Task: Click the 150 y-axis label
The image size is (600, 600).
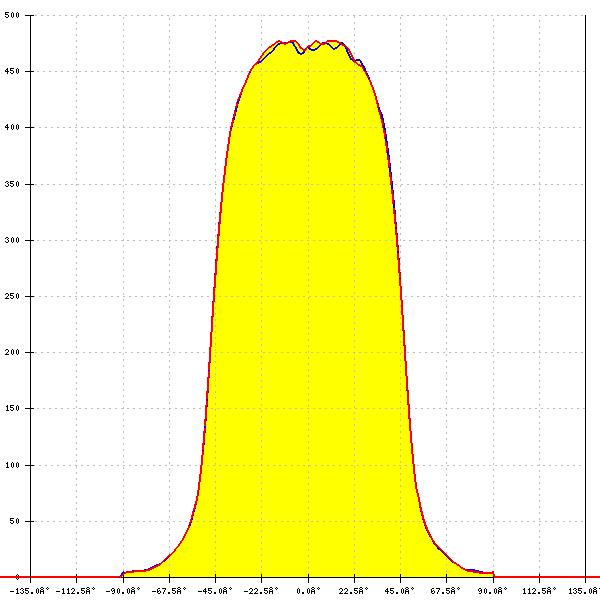Action: click(11, 408)
